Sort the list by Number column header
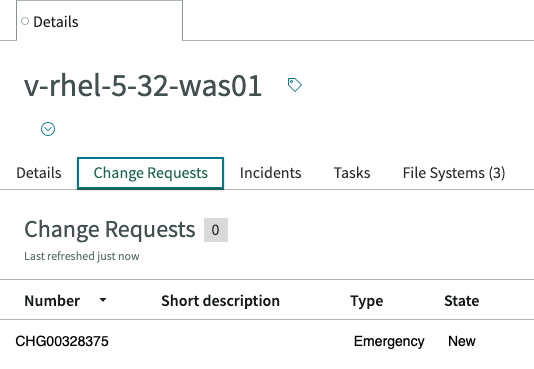Image resolution: width=534 pixels, height=369 pixels. 52,301
